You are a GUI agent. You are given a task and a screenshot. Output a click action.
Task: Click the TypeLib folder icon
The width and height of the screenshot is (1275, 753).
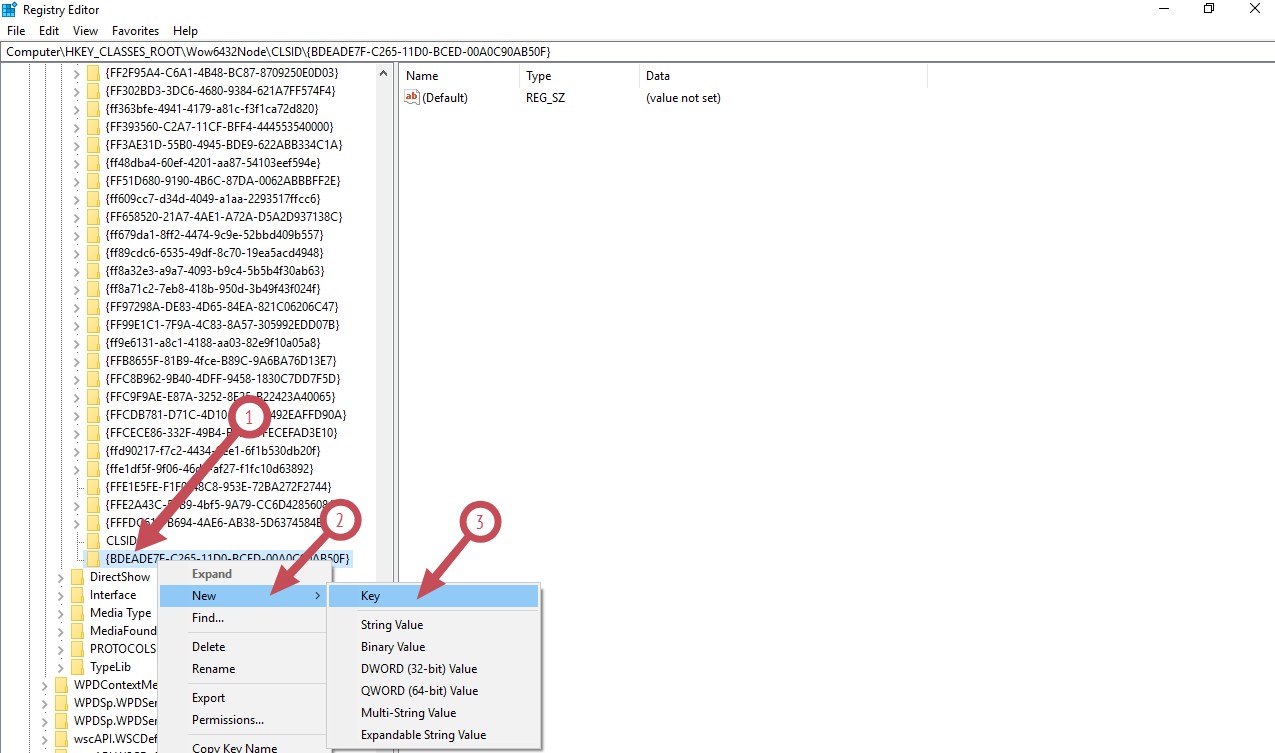(x=77, y=667)
